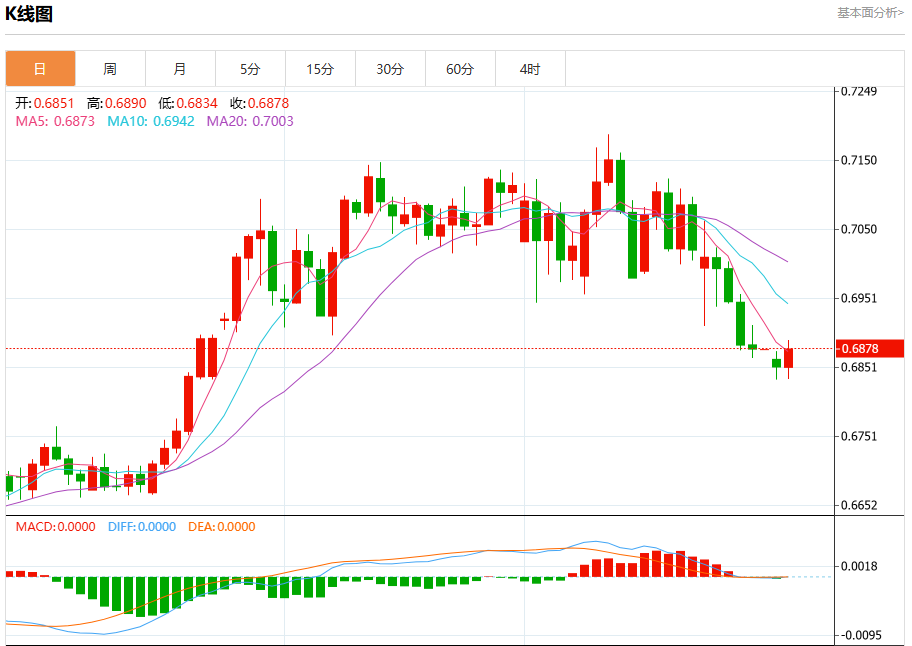The image size is (912, 646).
Task: Open the 30分 interval tab
Action: click(x=390, y=69)
